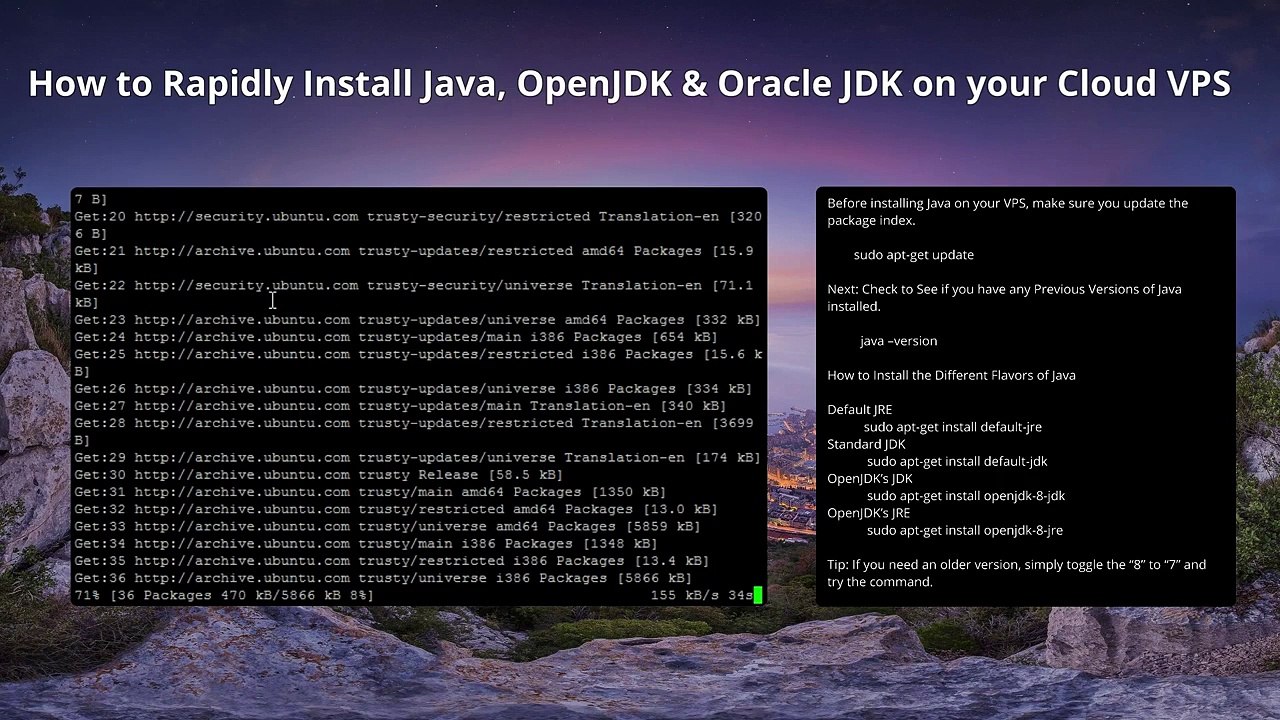Click the Get:31 trusty/main amd64 Packages line

(x=370, y=491)
